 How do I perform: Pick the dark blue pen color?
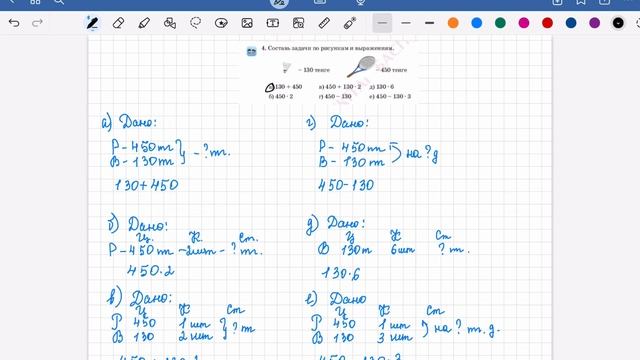point(571,23)
